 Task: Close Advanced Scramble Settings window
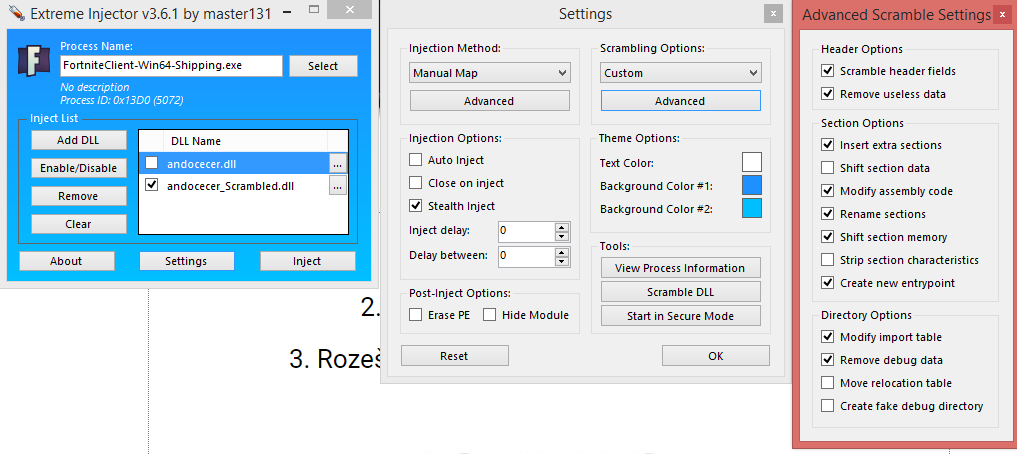click(1001, 16)
